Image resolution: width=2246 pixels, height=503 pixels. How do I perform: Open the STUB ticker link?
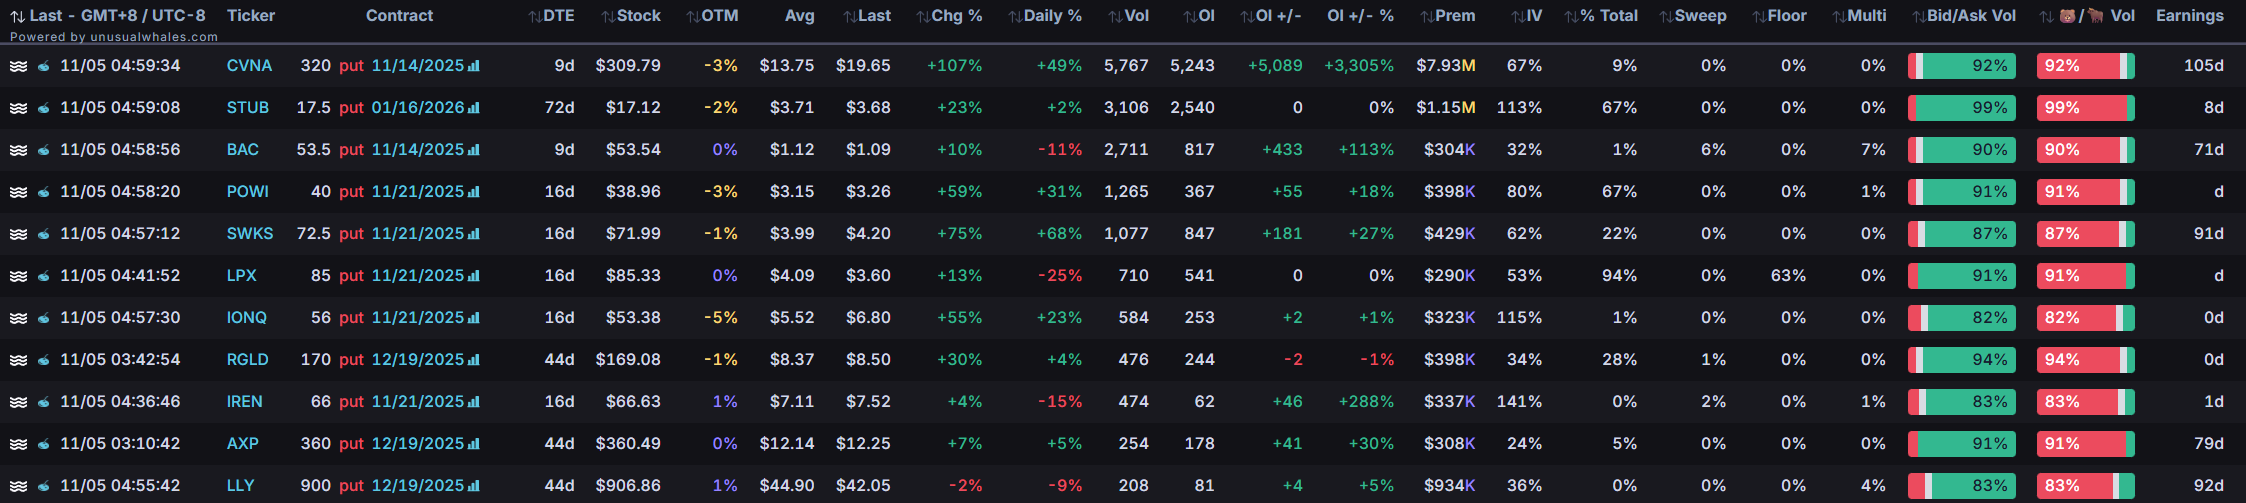pos(247,108)
